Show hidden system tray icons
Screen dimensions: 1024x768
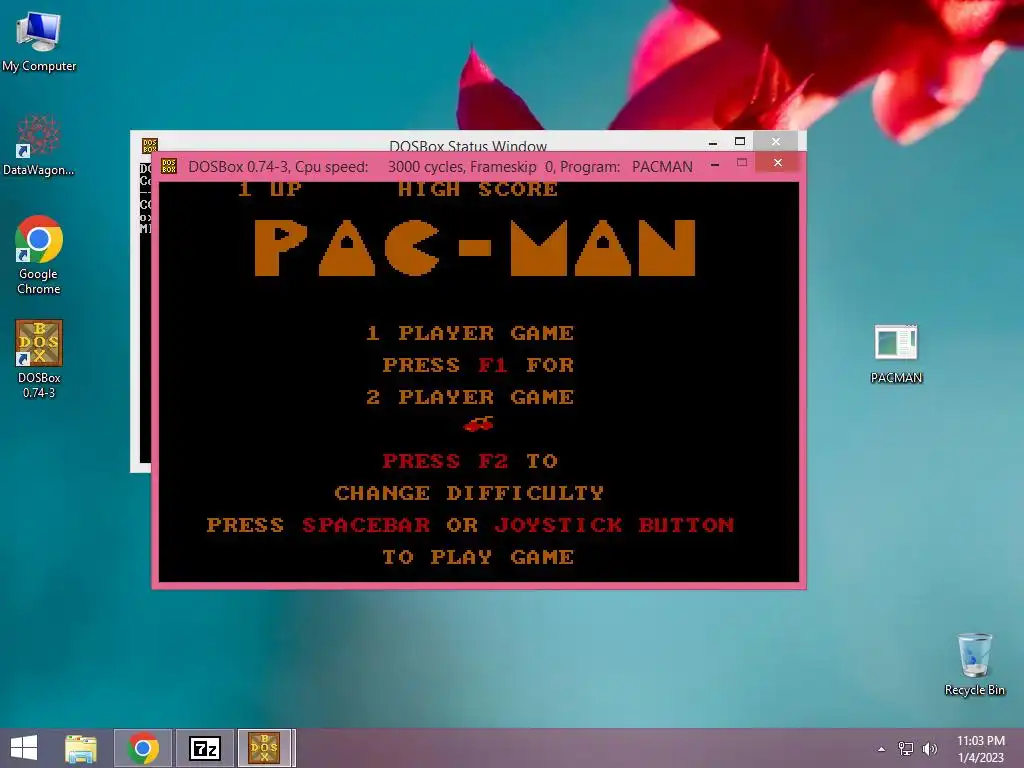[882, 749]
